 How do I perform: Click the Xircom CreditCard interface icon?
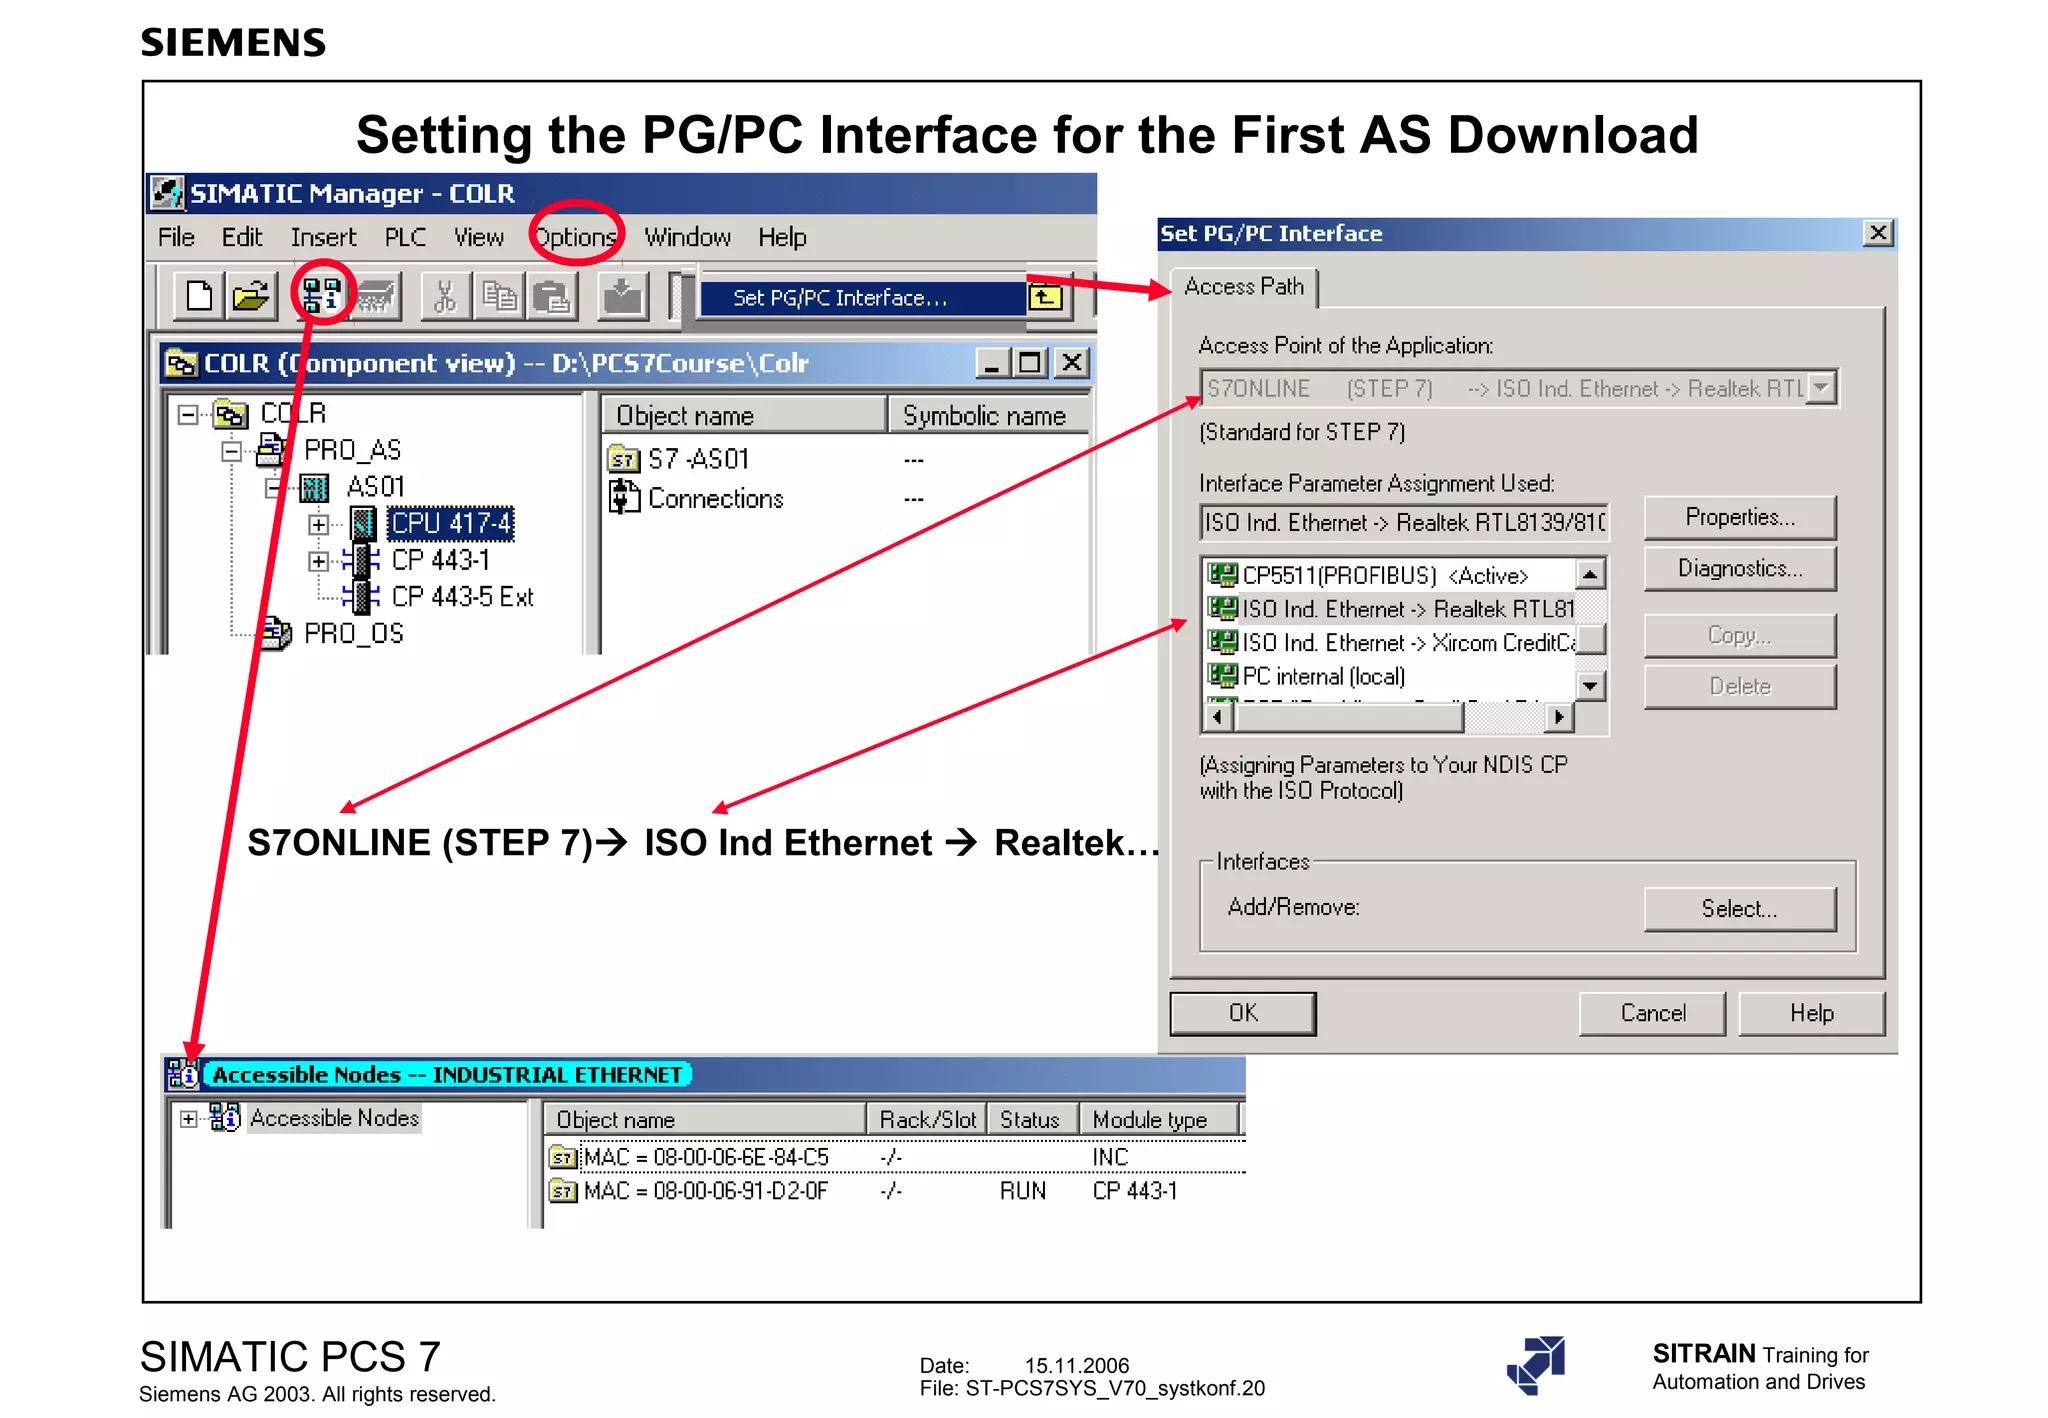click(1222, 641)
